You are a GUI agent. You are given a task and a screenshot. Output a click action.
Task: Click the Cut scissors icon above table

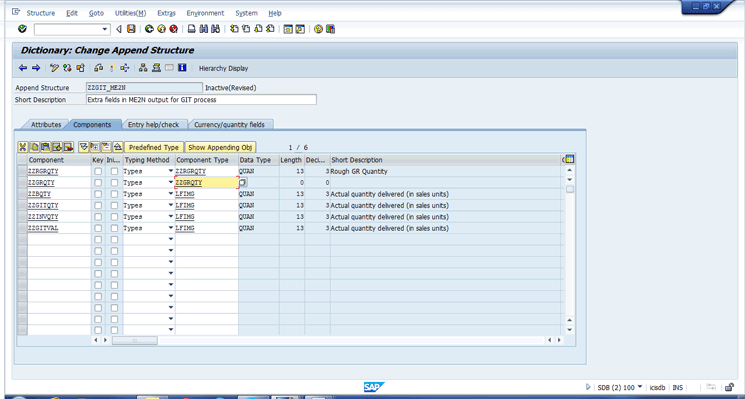tap(22, 147)
